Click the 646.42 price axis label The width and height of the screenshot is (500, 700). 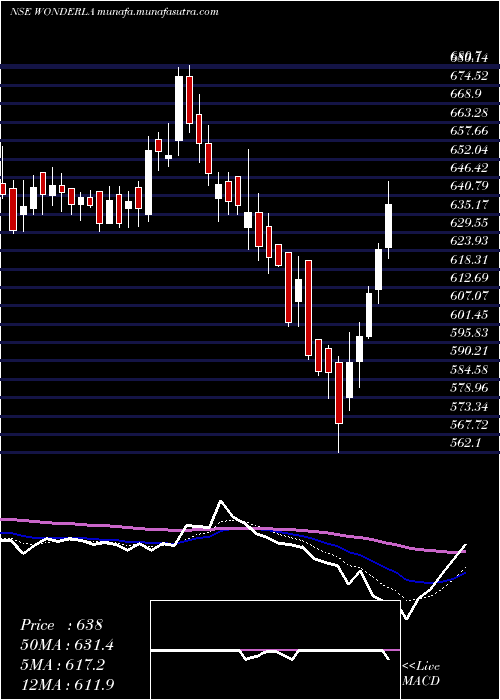[468, 168]
